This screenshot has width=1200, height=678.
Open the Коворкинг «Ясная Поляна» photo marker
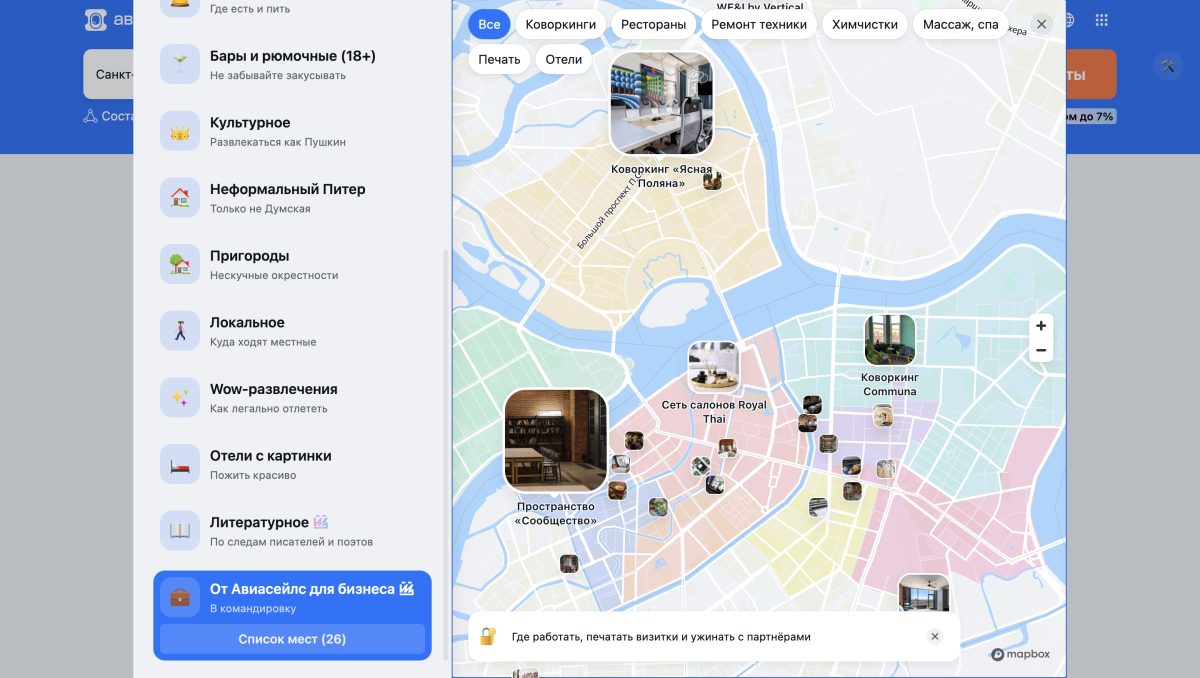click(661, 102)
